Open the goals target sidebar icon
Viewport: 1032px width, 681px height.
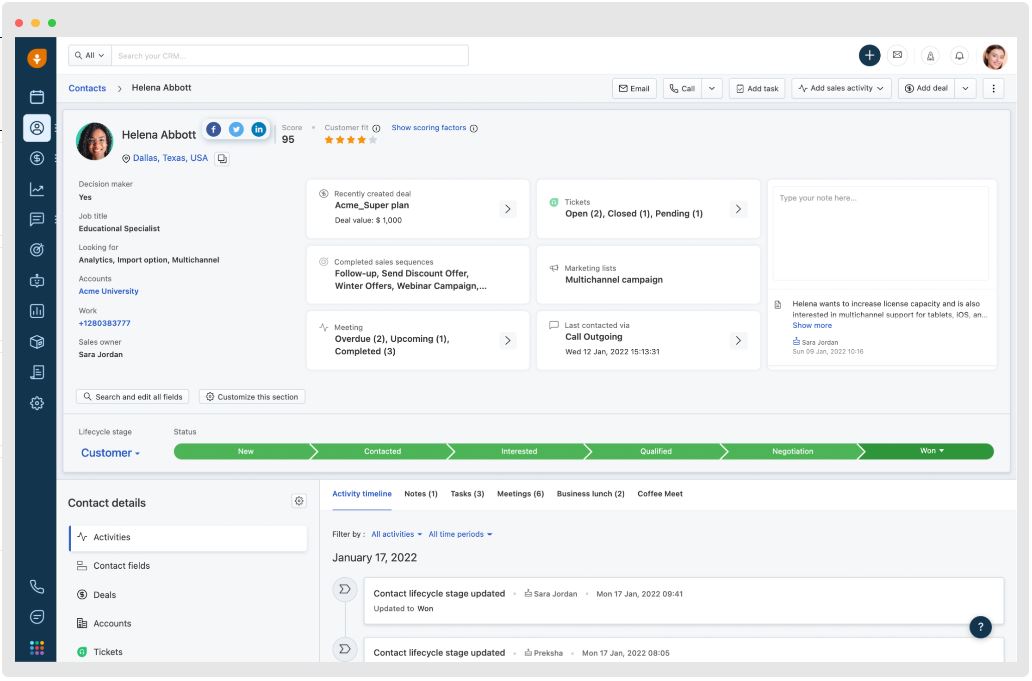[x=37, y=249]
